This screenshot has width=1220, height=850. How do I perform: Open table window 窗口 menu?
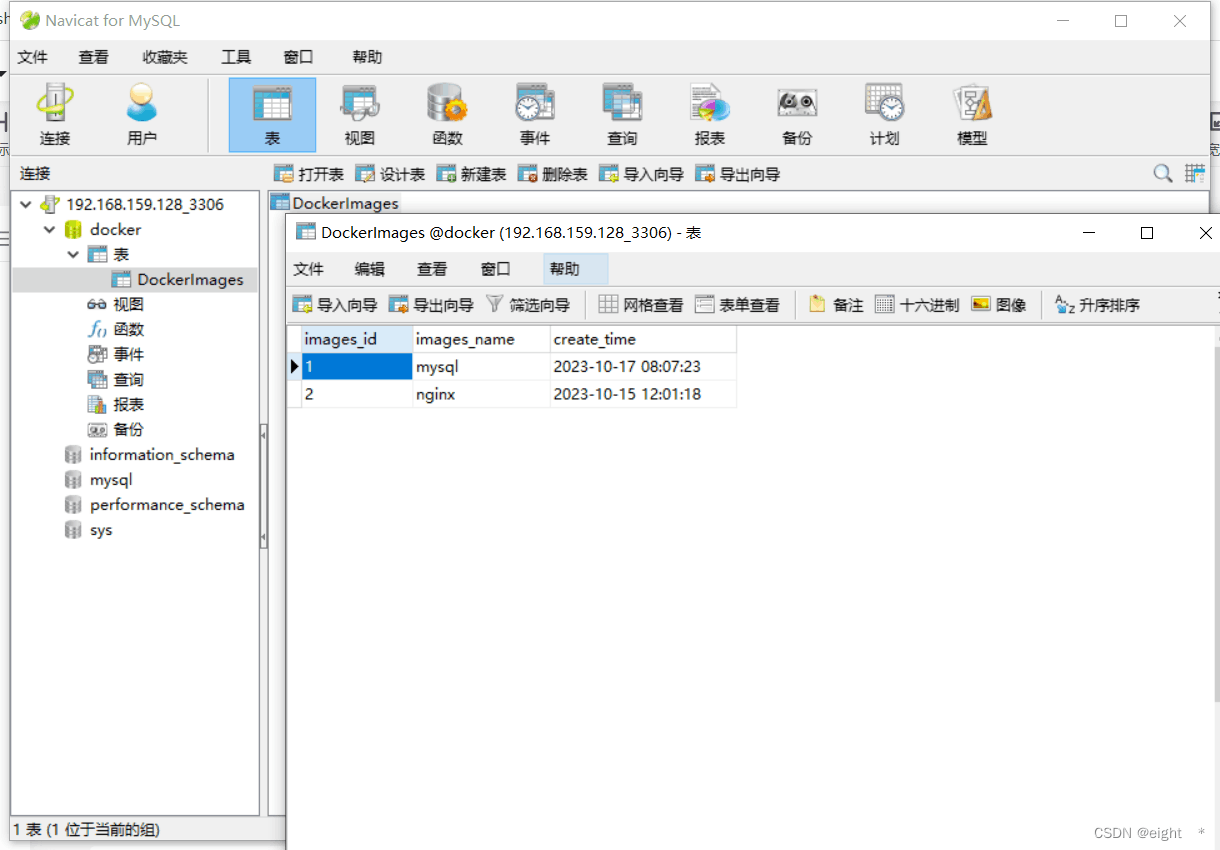tap(495, 269)
